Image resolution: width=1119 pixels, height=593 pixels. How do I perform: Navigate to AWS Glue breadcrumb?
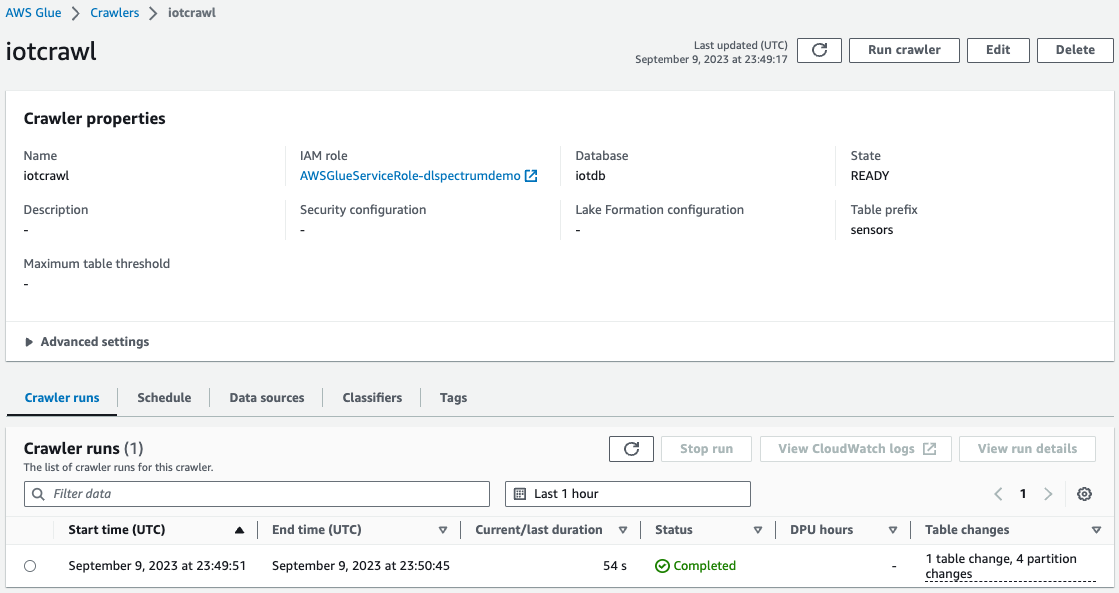tap(34, 13)
